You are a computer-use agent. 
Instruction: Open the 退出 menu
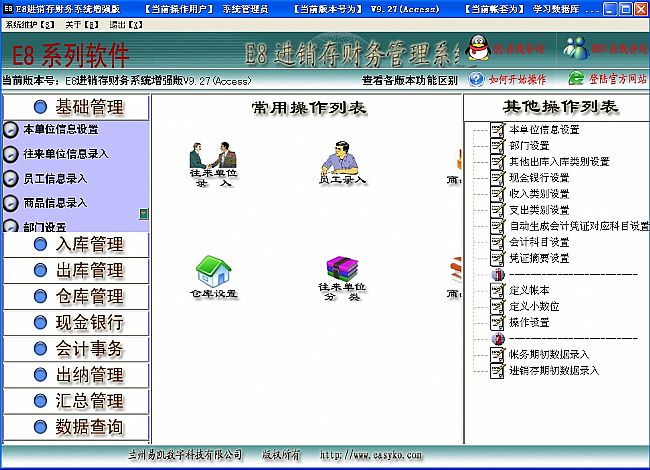click(126, 25)
